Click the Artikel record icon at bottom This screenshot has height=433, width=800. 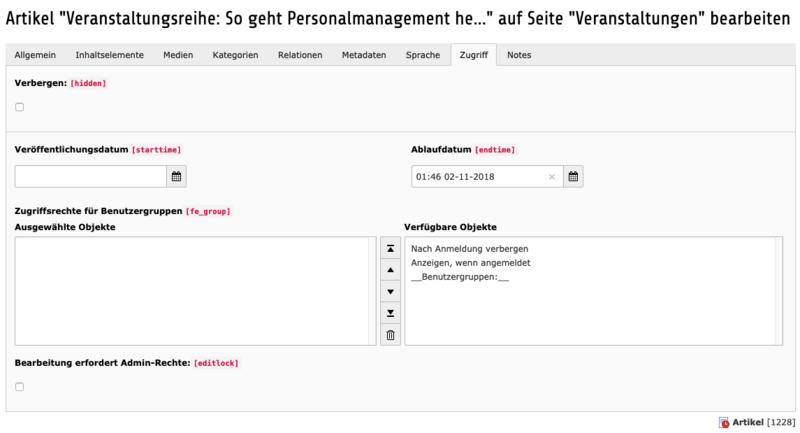[x=724, y=423]
